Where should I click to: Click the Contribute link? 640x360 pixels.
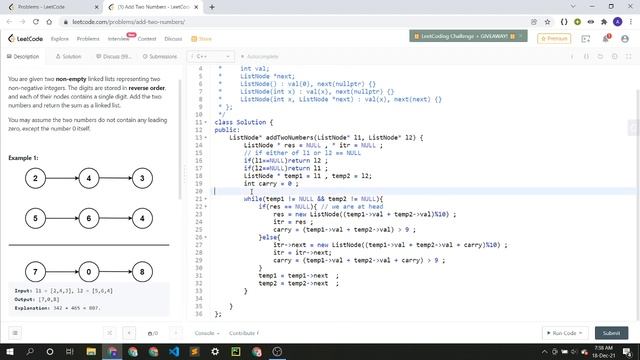pos(244,333)
